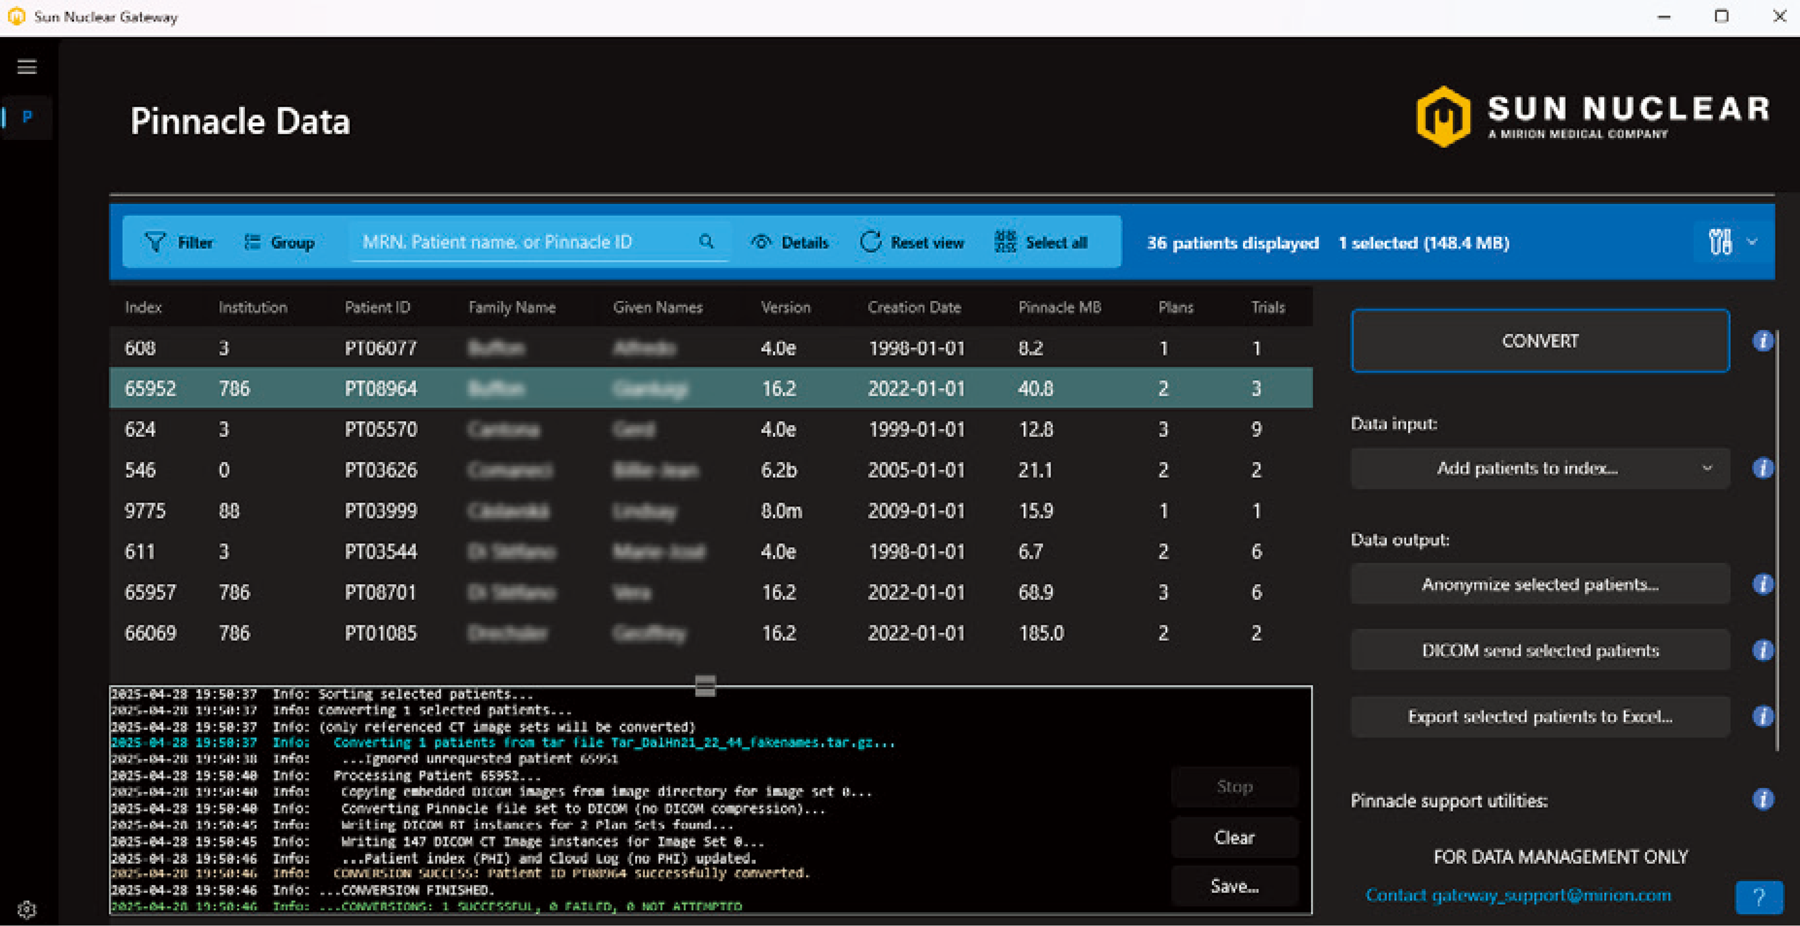Click Select all button

tap(1041, 242)
